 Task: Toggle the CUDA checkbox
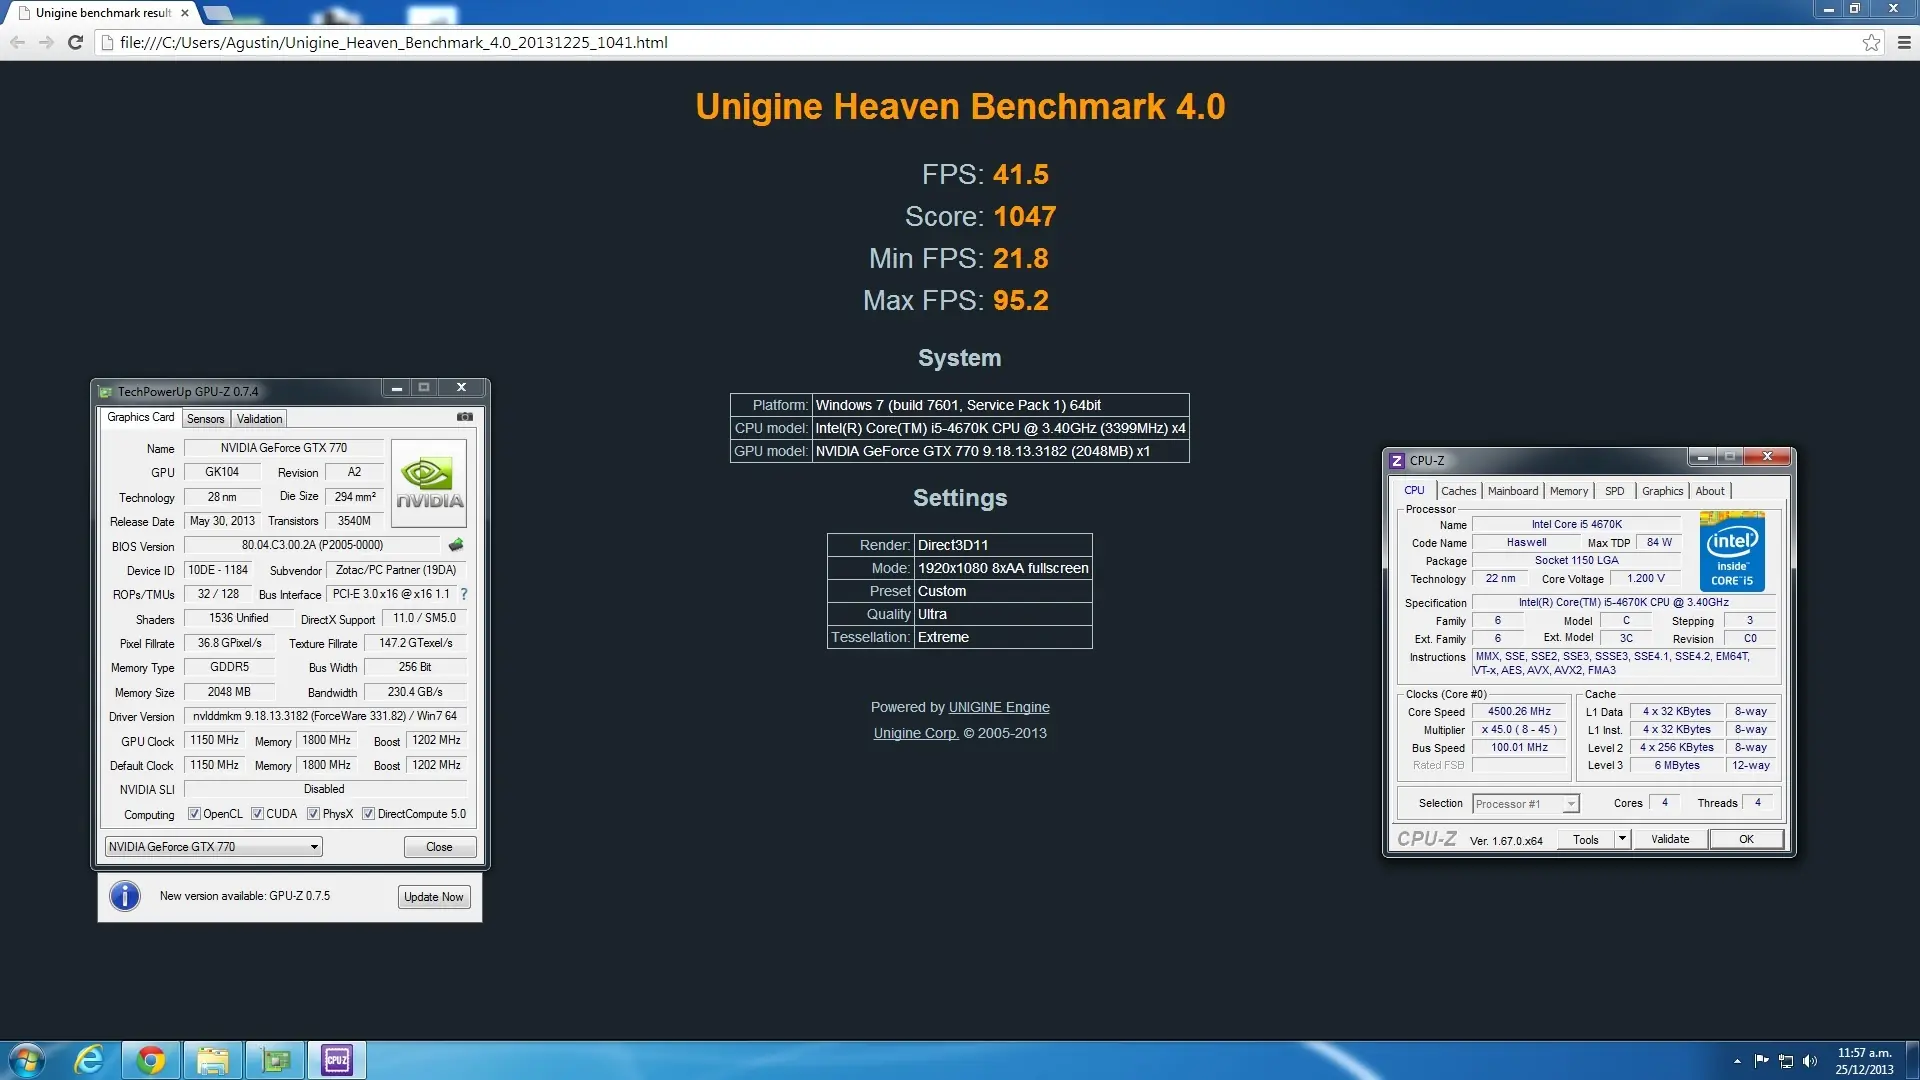(257, 814)
